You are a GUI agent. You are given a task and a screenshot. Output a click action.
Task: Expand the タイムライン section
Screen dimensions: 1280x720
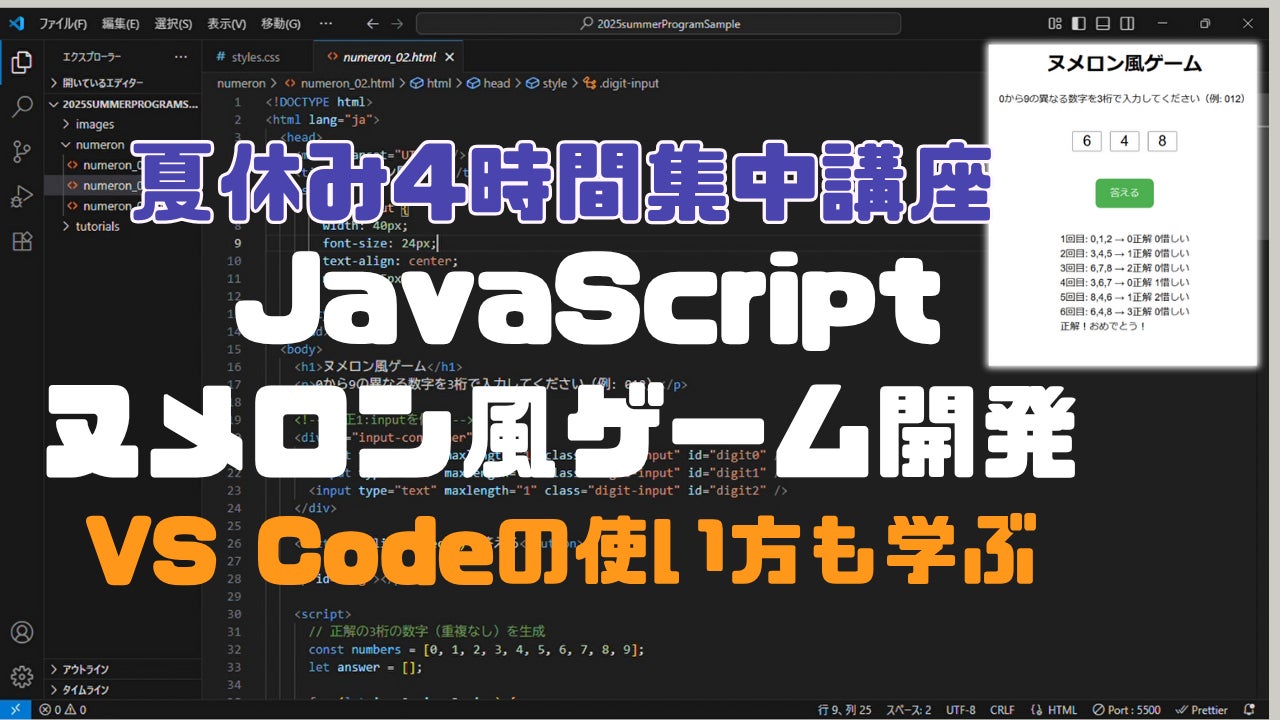pos(122,689)
